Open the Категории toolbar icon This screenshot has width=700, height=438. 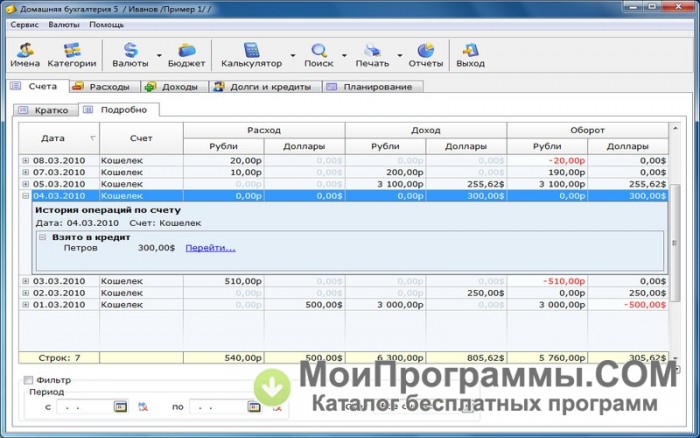tap(72, 54)
